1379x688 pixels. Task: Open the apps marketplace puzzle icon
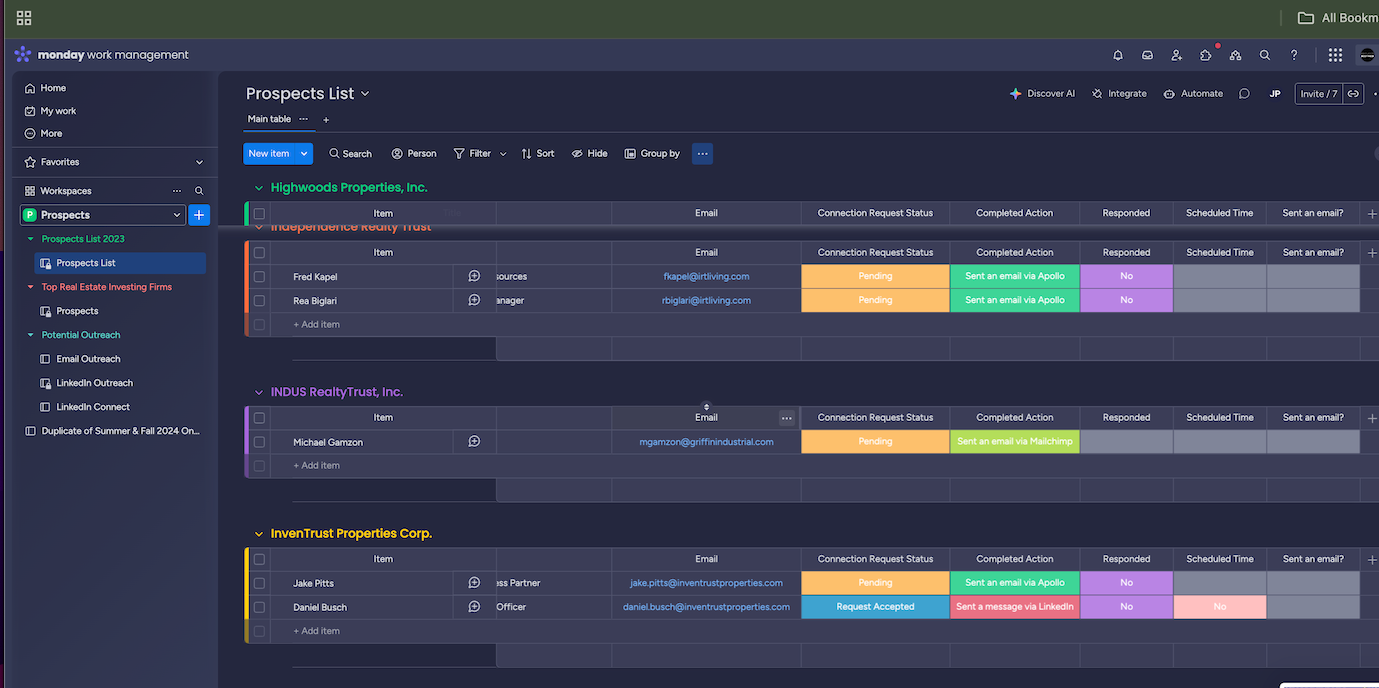1206,55
